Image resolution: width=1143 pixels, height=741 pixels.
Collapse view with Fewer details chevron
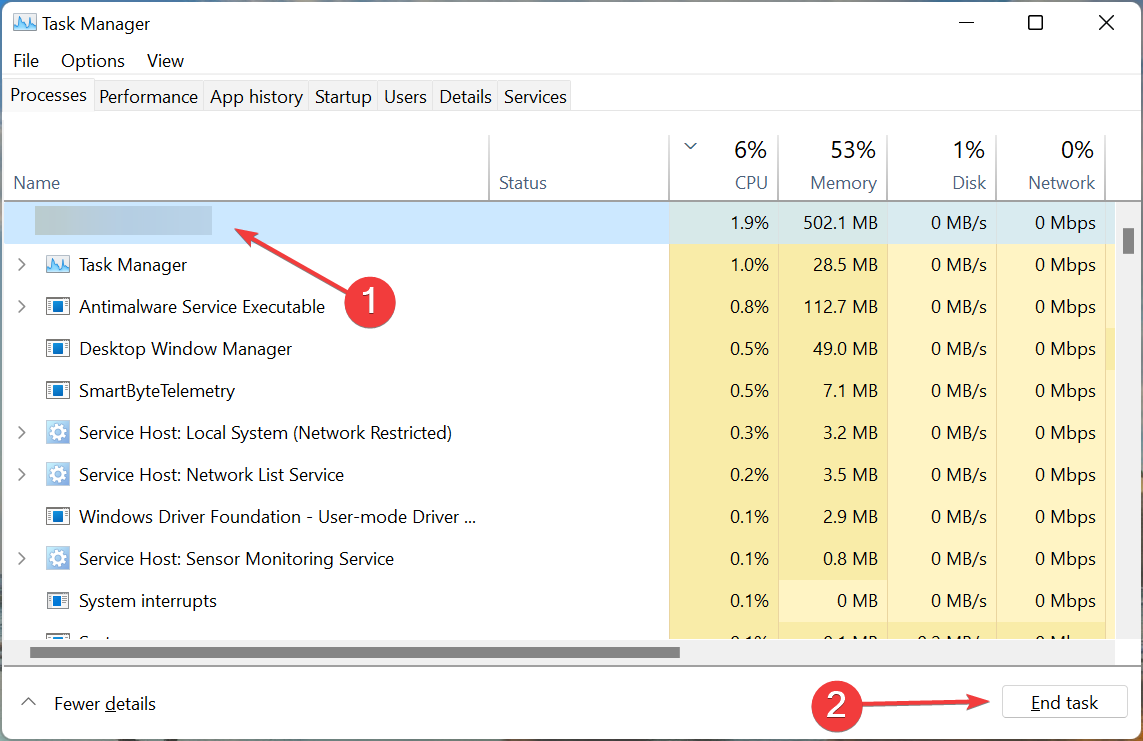click(x=28, y=702)
